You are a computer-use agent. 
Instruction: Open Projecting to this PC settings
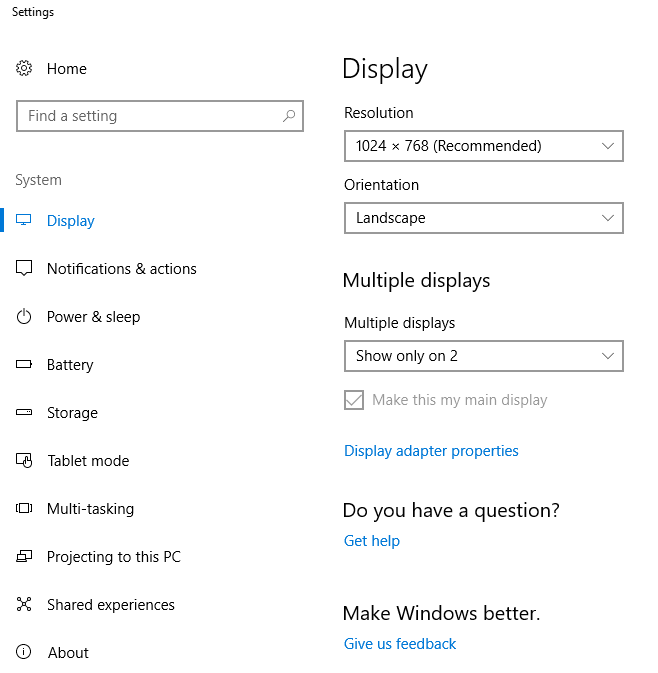click(113, 557)
